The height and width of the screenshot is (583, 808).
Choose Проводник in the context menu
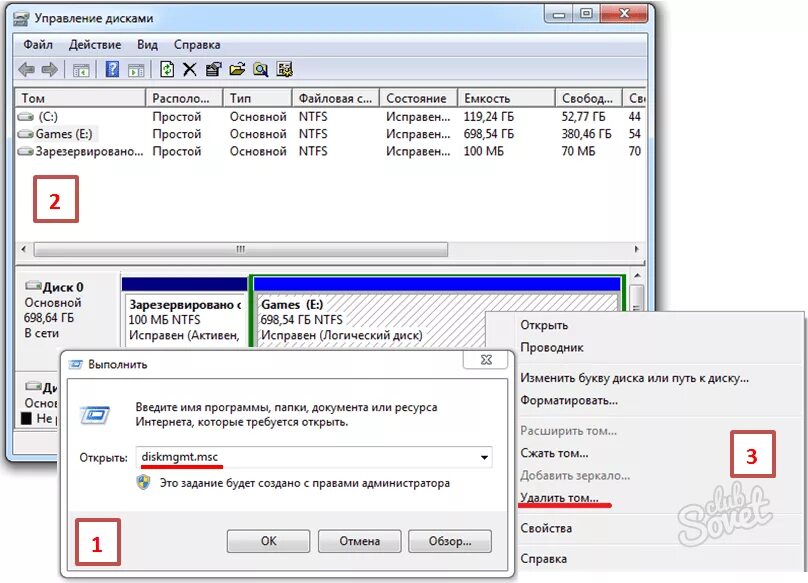click(552, 347)
